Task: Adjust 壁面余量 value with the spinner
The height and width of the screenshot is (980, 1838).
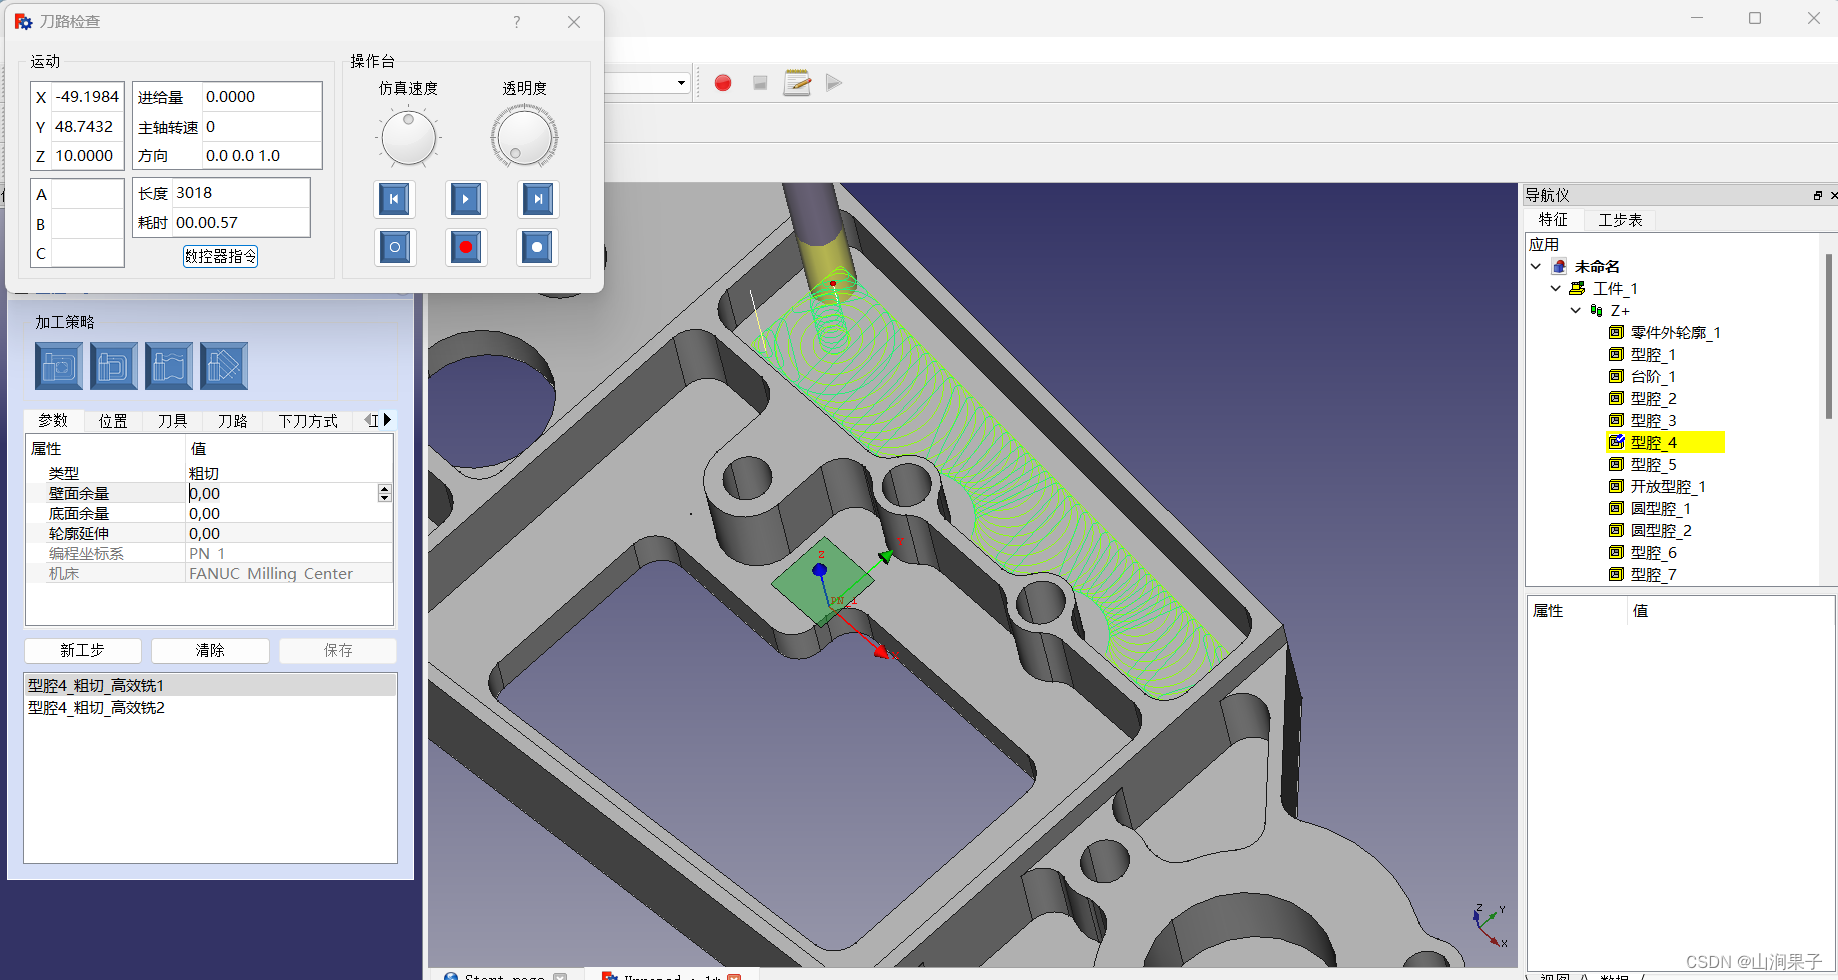Action: pyautogui.click(x=384, y=493)
